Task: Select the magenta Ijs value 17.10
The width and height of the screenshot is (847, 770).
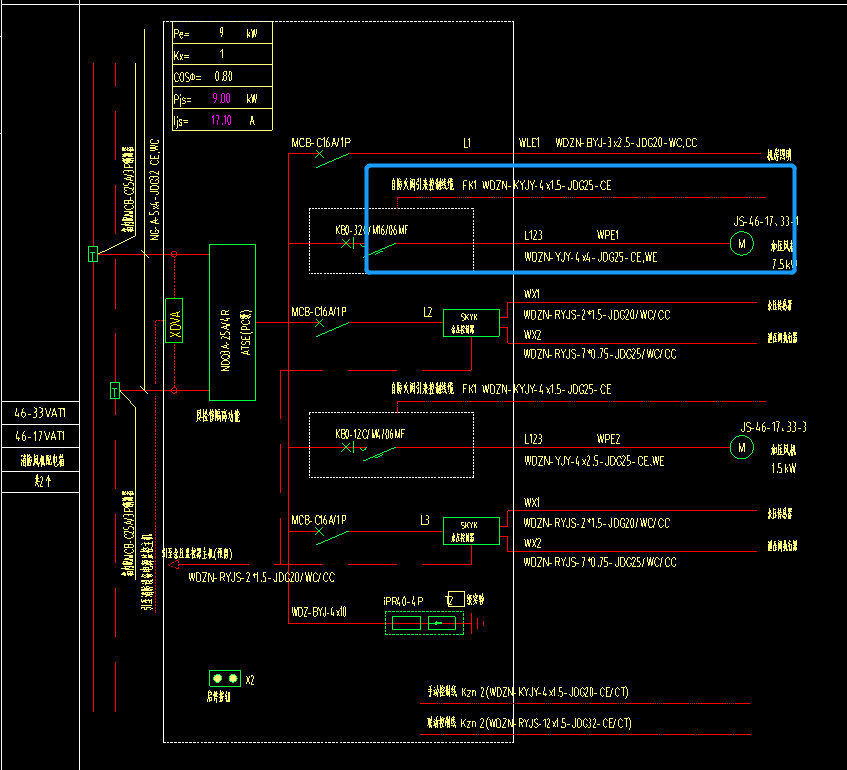Action: tap(221, 120)
